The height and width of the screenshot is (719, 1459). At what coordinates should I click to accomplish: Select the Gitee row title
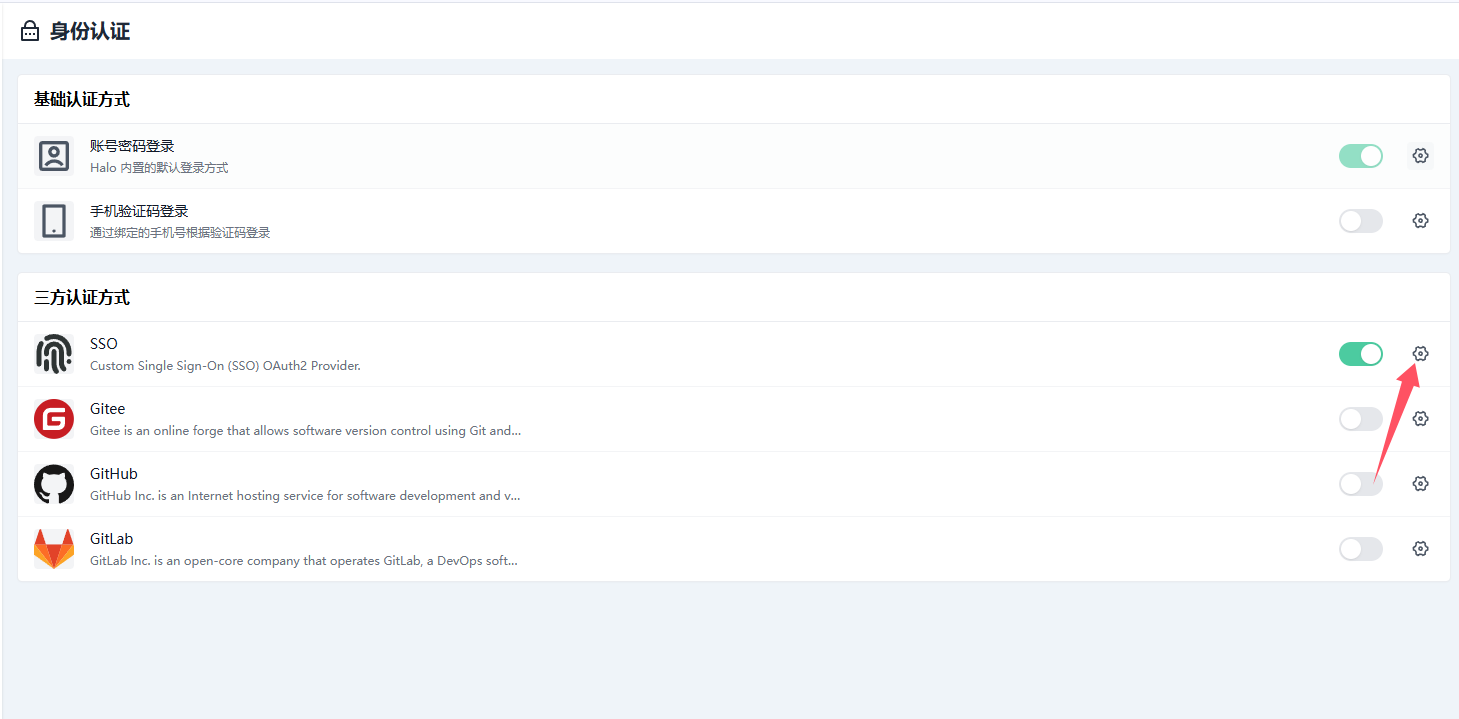tap(108, 409)
